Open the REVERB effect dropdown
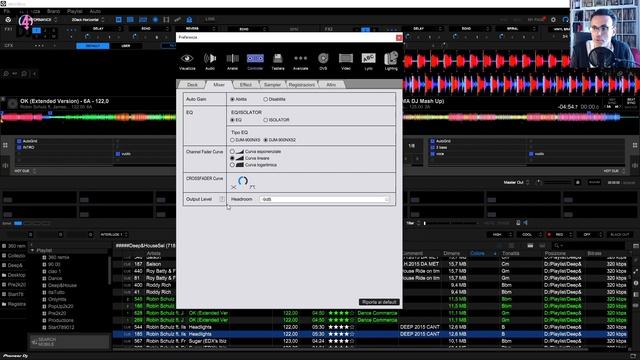 pos(195,29)
